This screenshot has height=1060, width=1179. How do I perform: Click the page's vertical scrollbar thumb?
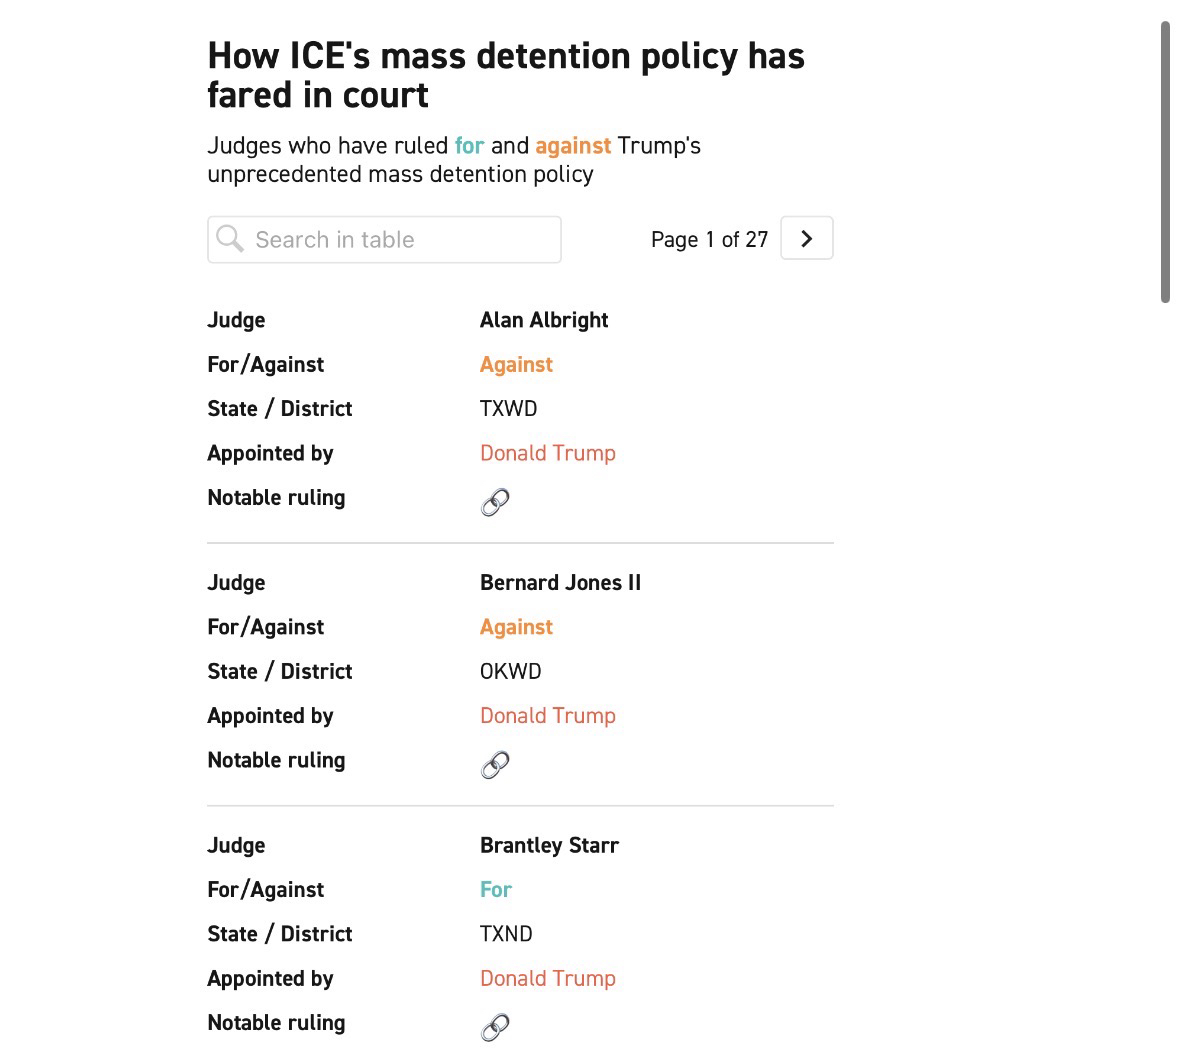coord(1165,160)
